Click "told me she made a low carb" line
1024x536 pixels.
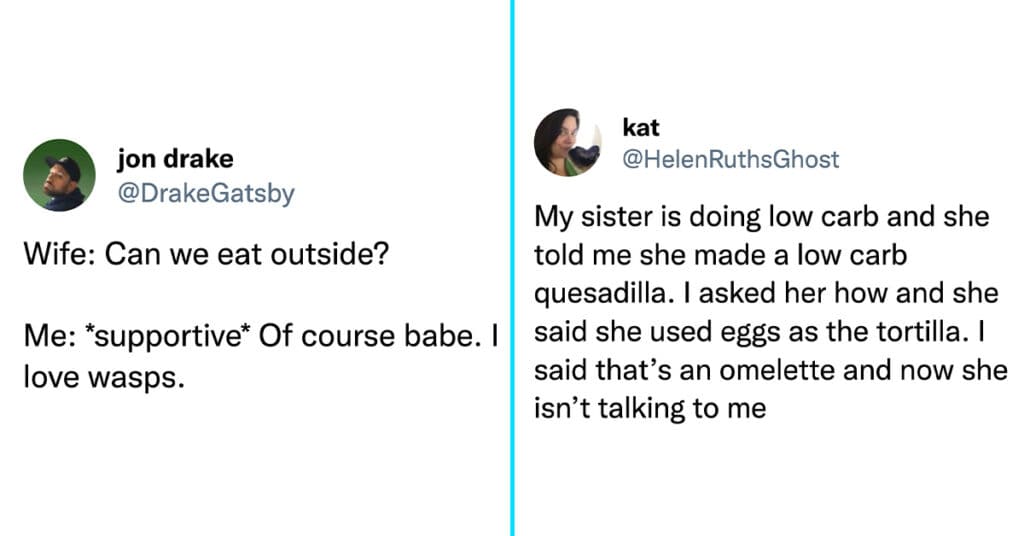[x=720, y=255]
